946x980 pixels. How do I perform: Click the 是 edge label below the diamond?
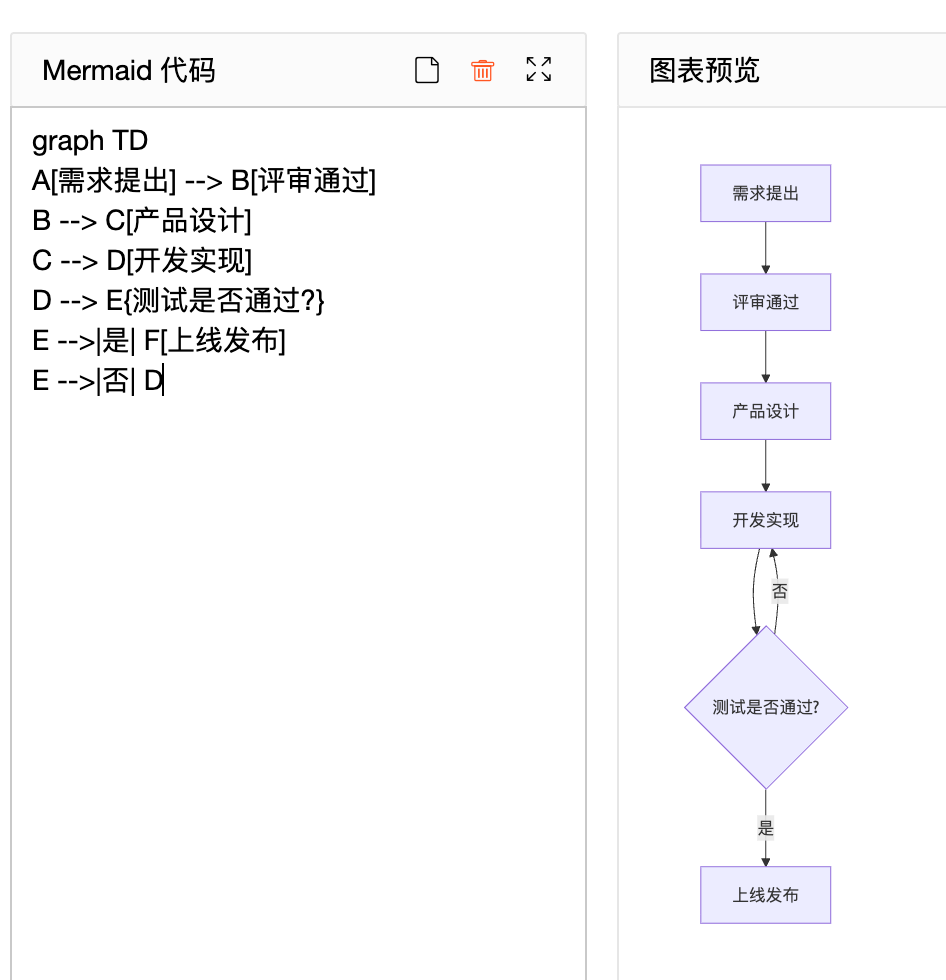(766, 828)
